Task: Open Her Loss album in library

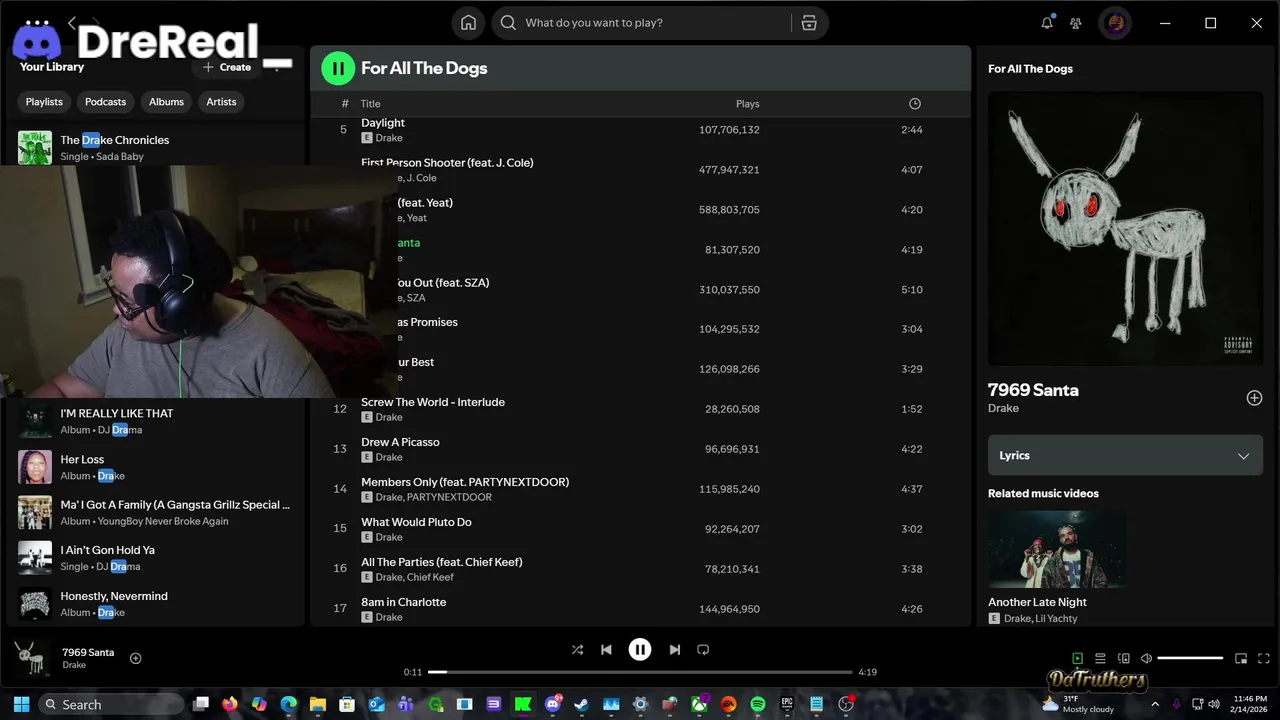Action: coord(155,467)
